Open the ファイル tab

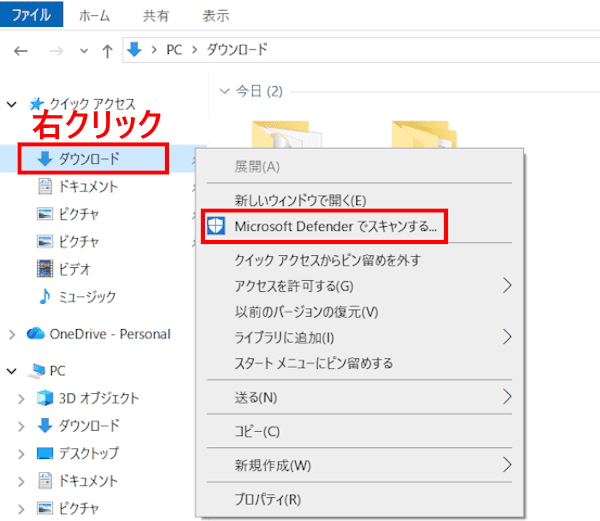pyautogui.click(x=32, y=15)
